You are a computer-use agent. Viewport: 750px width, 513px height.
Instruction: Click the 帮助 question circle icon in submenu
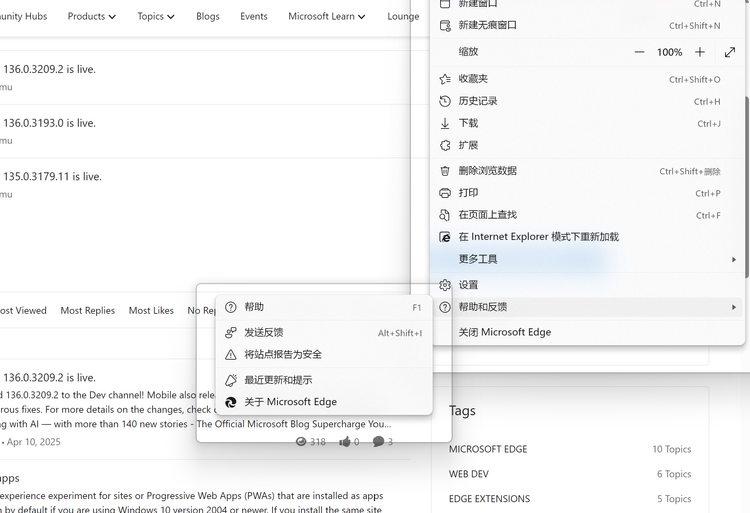(x=231, y=307)
